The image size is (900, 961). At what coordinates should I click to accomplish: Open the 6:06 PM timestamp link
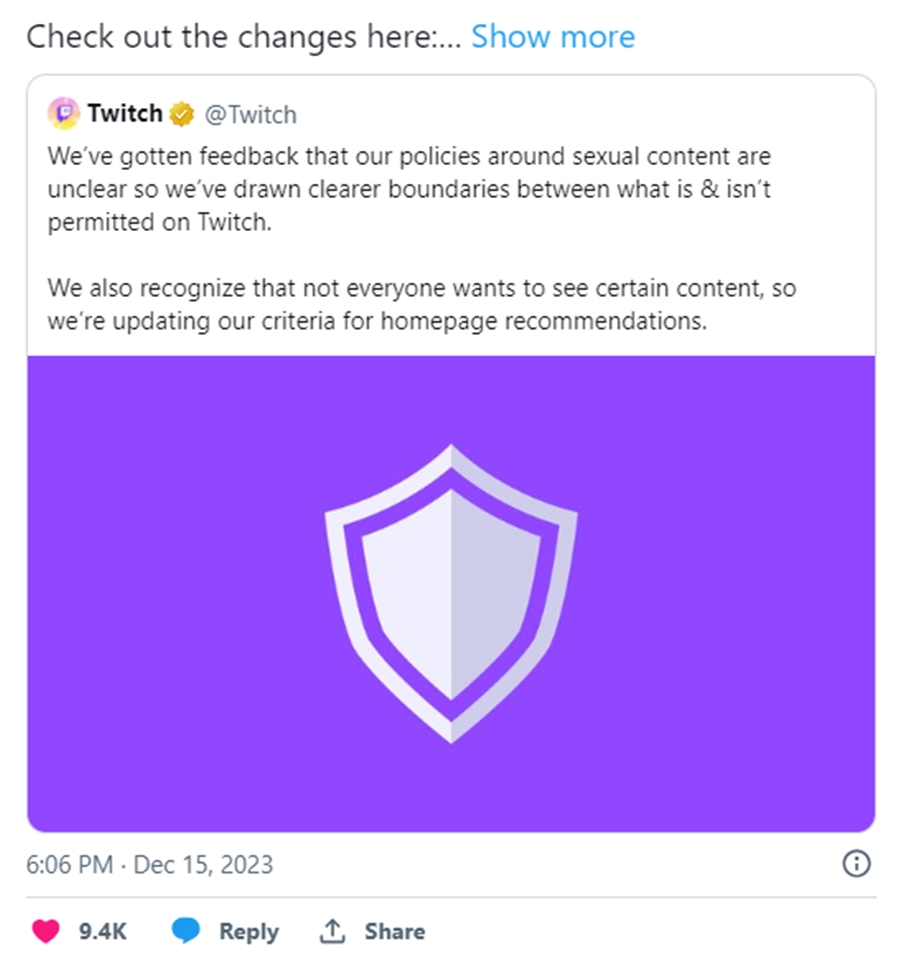click(69, 864)
